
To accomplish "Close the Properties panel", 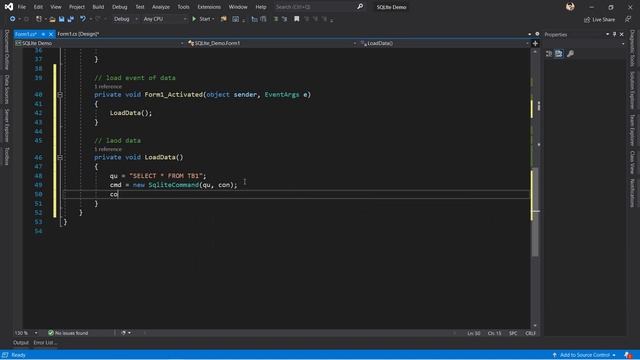I will tap(622, 34).
